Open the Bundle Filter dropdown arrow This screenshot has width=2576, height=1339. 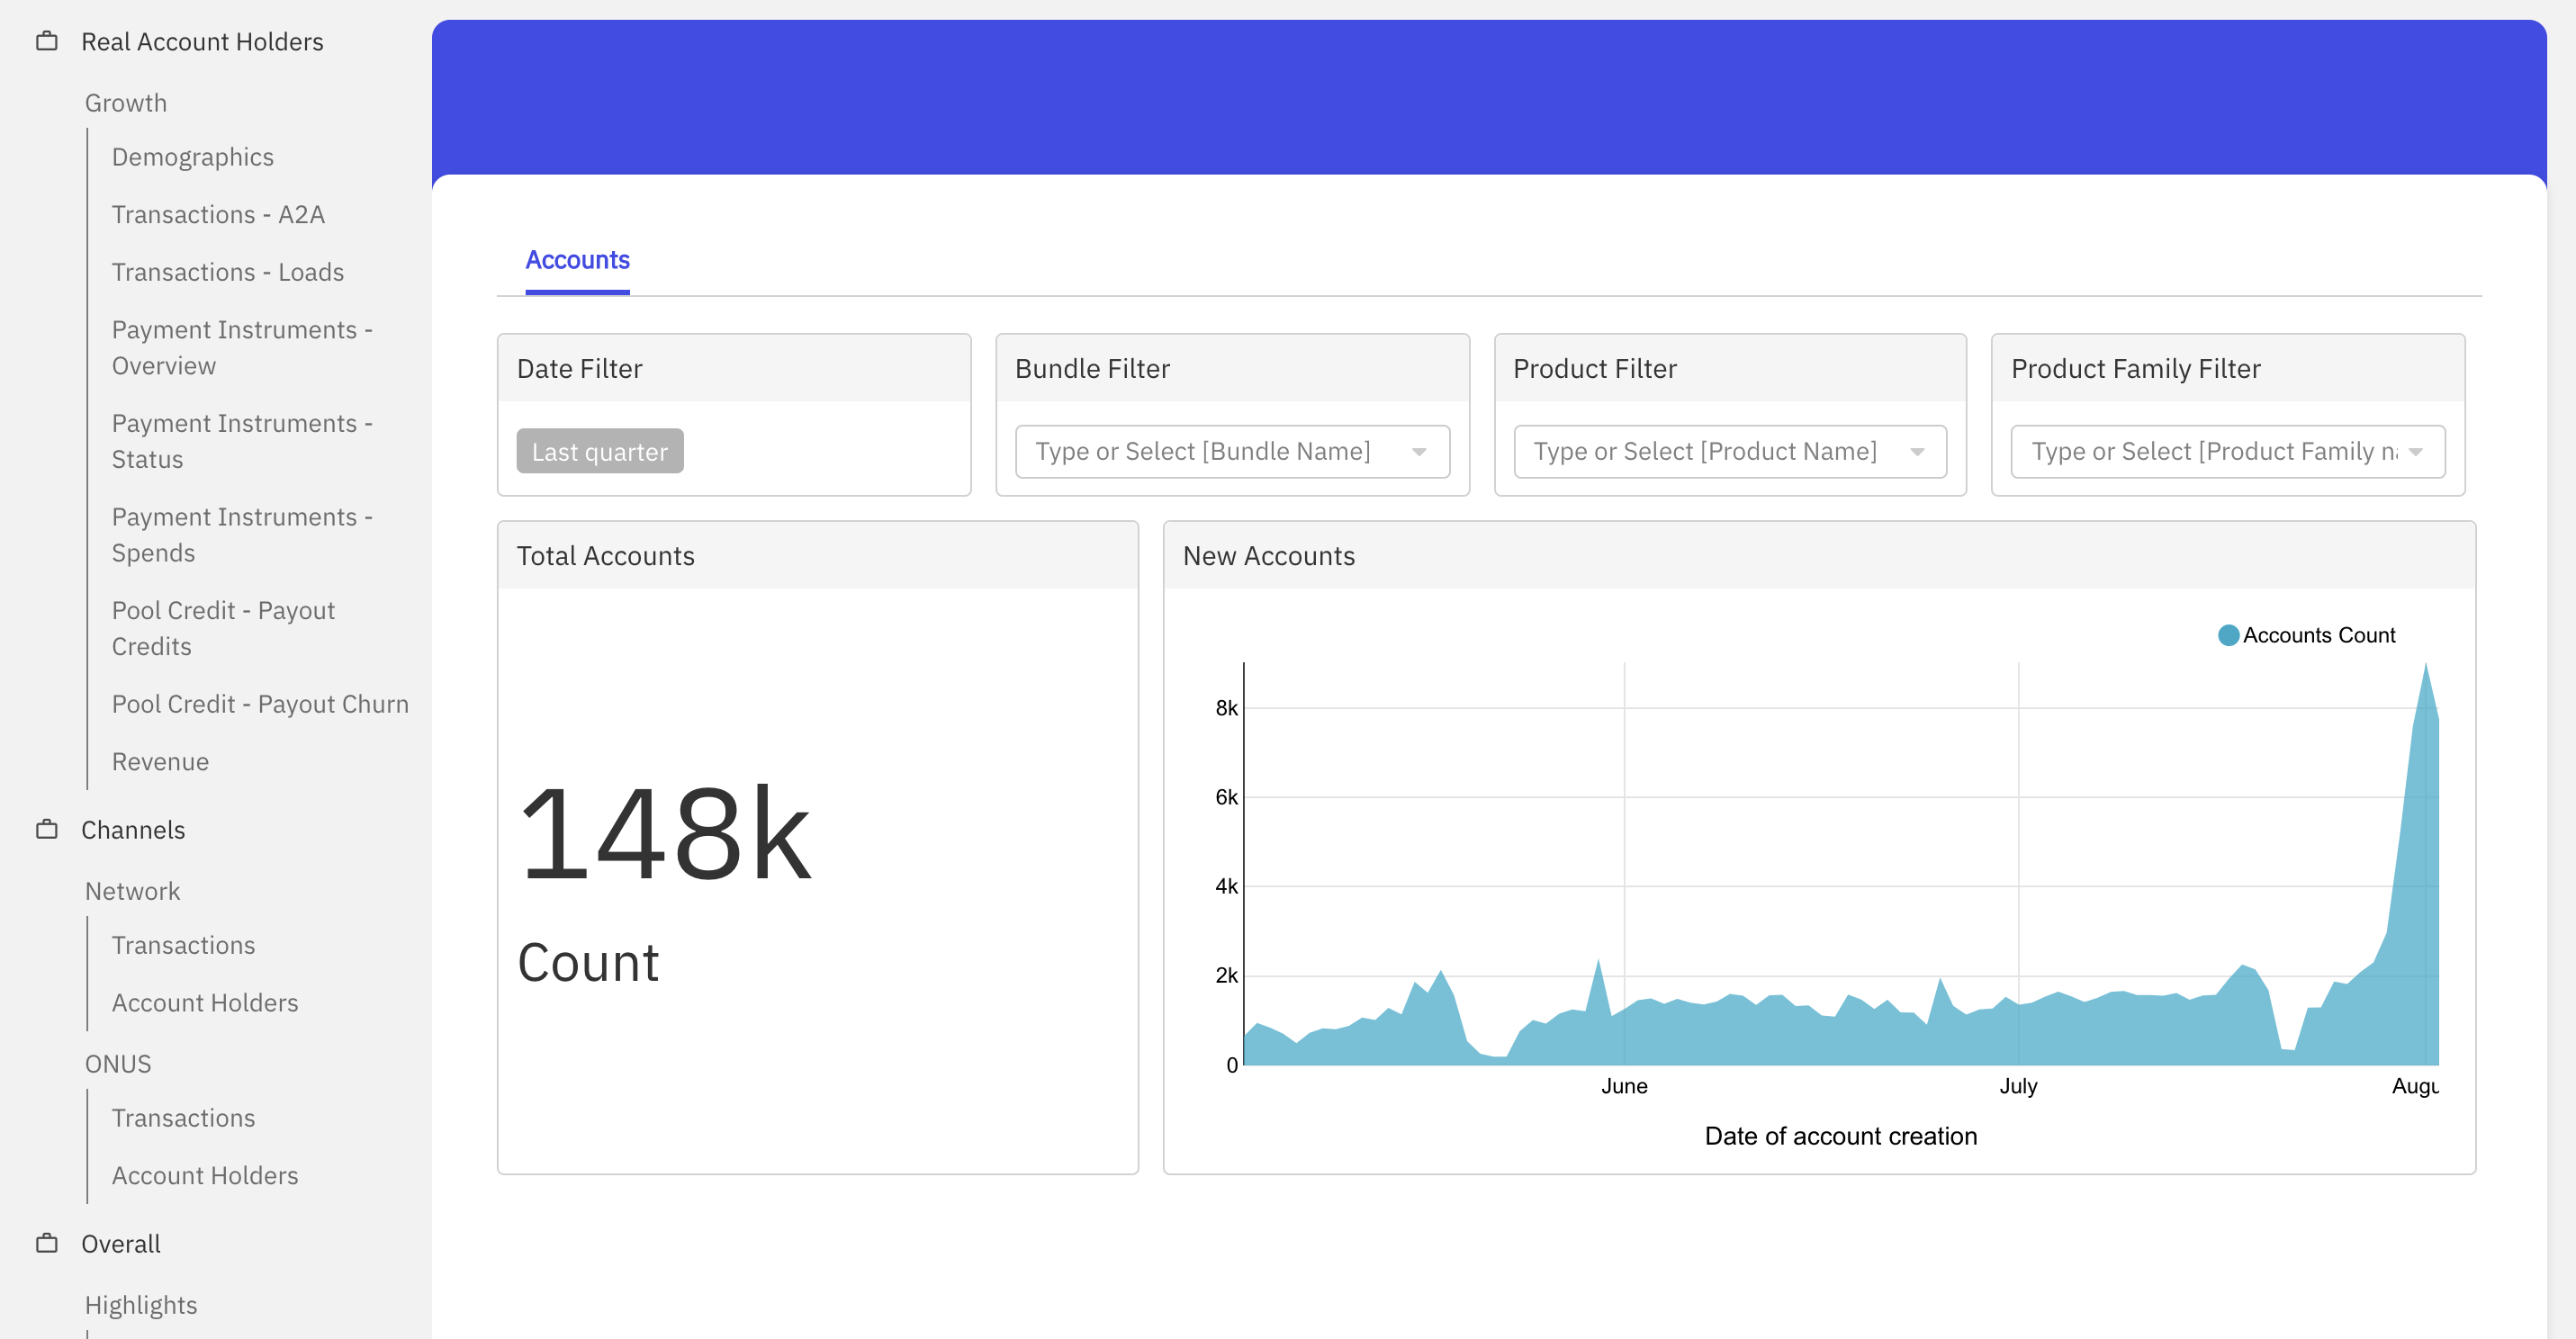pyautogui.click(x=1419, y=452)
